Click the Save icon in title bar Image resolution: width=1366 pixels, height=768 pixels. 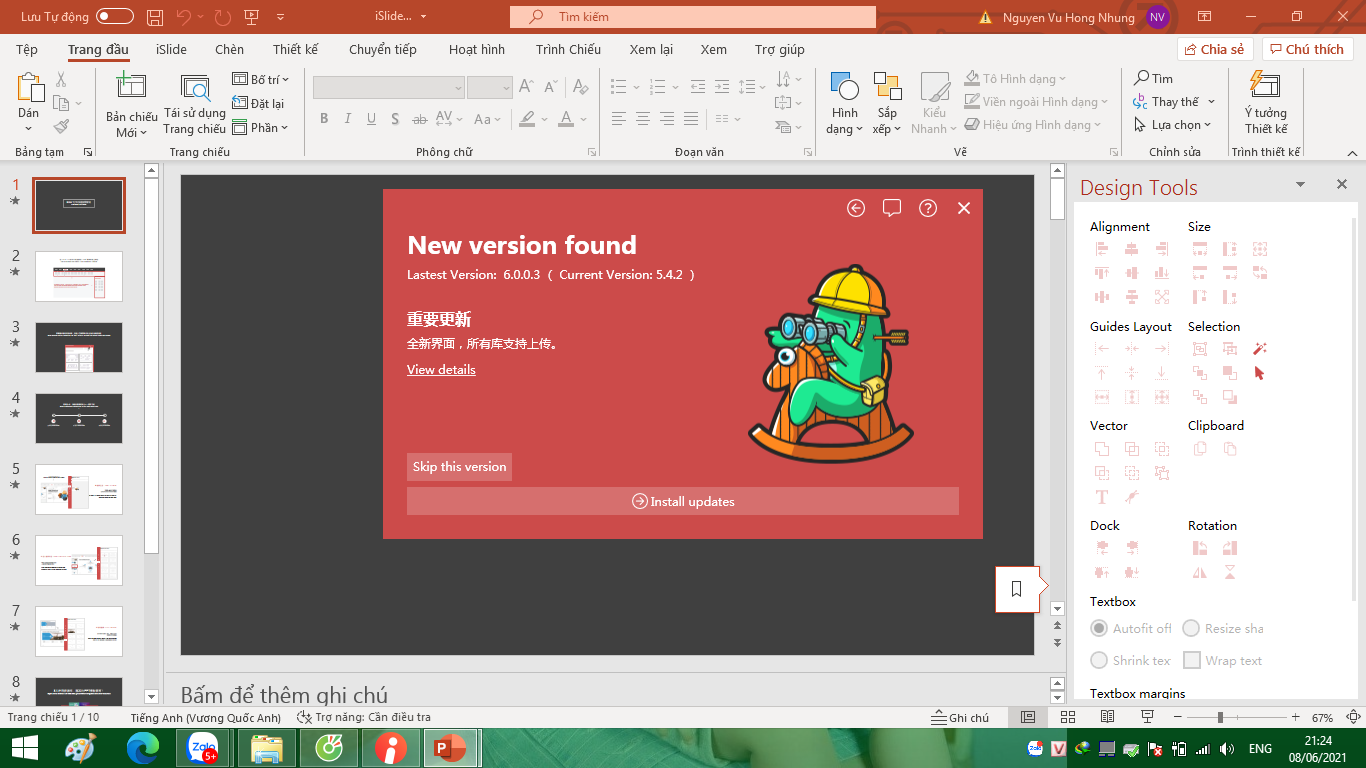coord(154,17)
